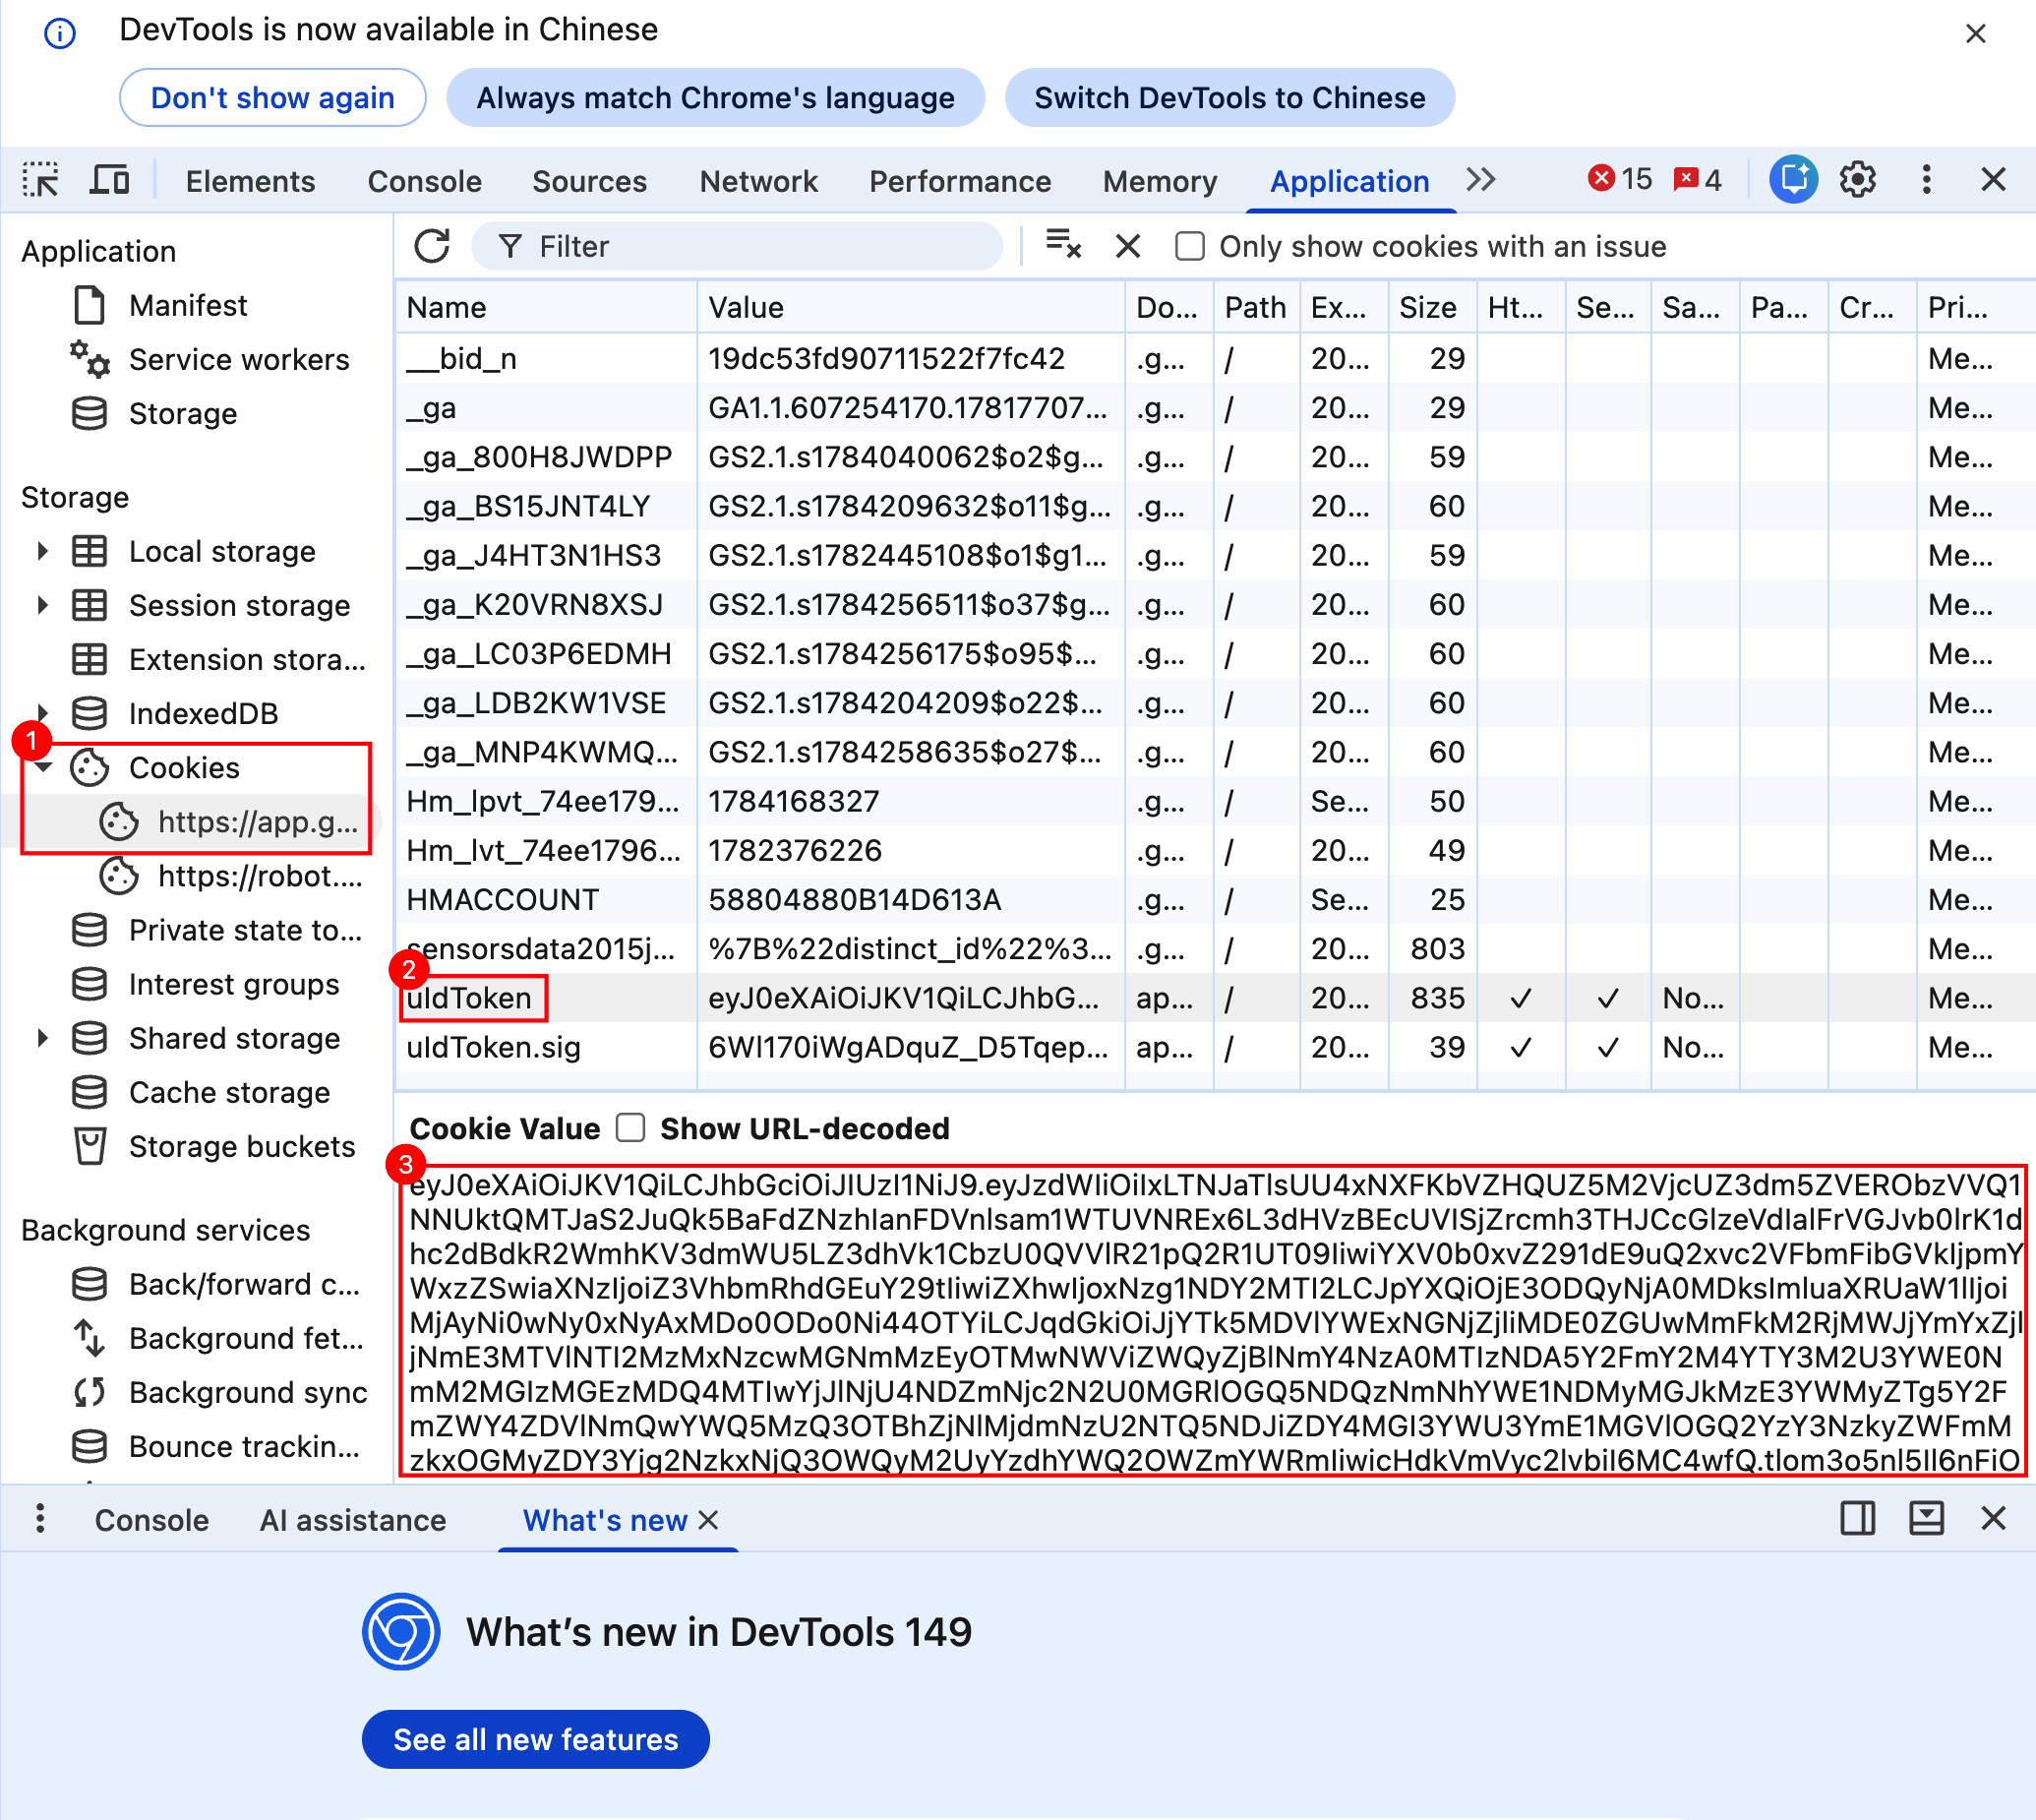2036x1820 pixels.
Task: Clear all cookies with the list-clear icon
Action: click(x=1063, y=245)
